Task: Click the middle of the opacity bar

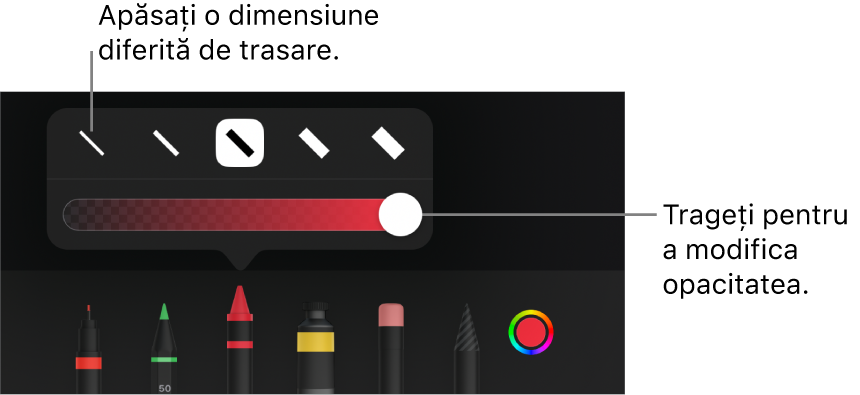Action: point(232,215)
